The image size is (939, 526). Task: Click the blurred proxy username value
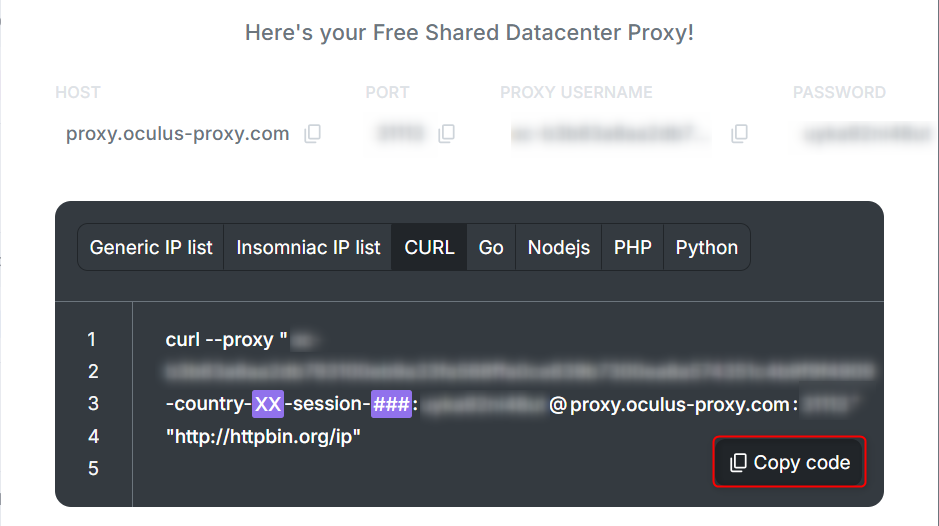click(x=611, y=134)
